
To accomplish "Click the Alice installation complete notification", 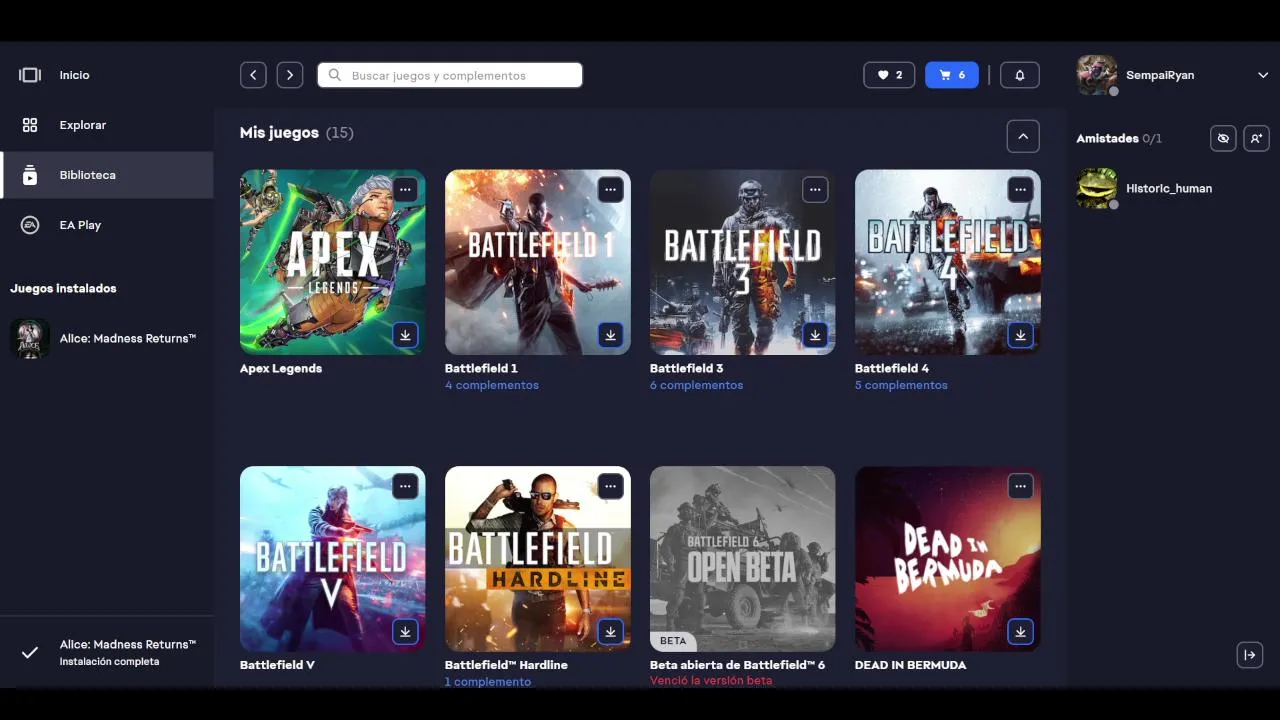I will coord(107,652).
